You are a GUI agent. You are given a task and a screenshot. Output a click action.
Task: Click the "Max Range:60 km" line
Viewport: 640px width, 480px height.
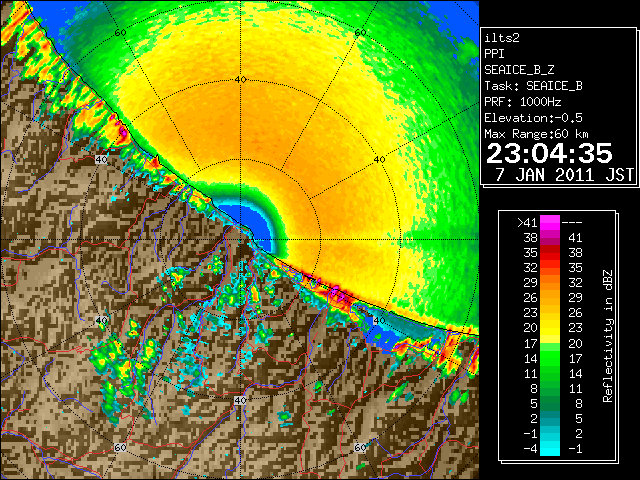[536, 134]
